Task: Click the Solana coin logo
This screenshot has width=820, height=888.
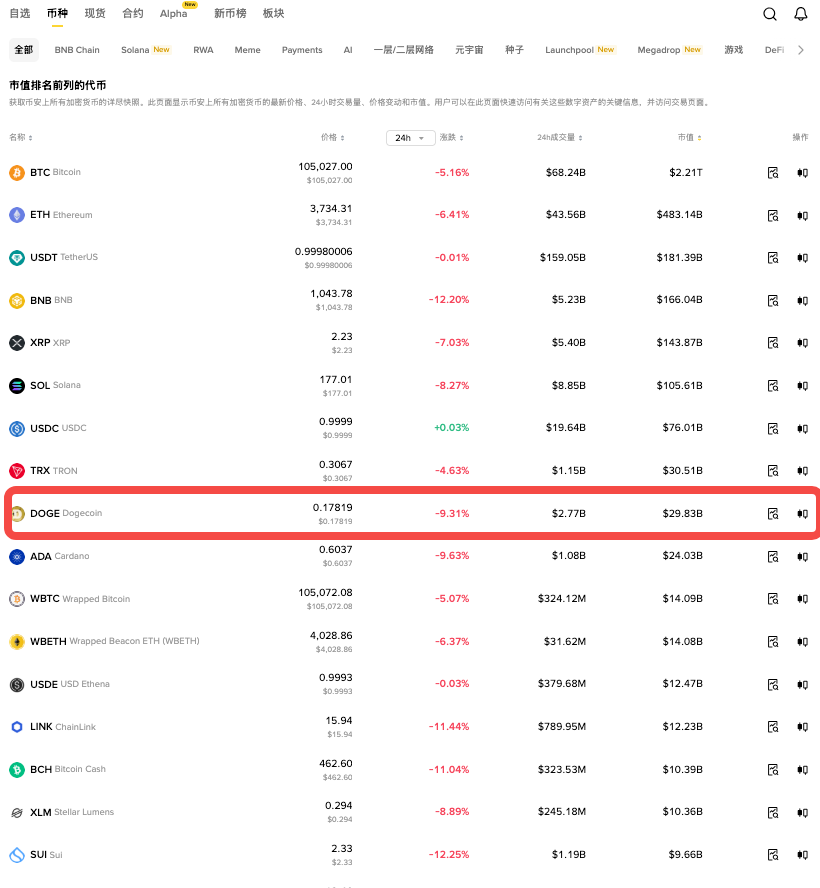Action: [x=19, y=385]
